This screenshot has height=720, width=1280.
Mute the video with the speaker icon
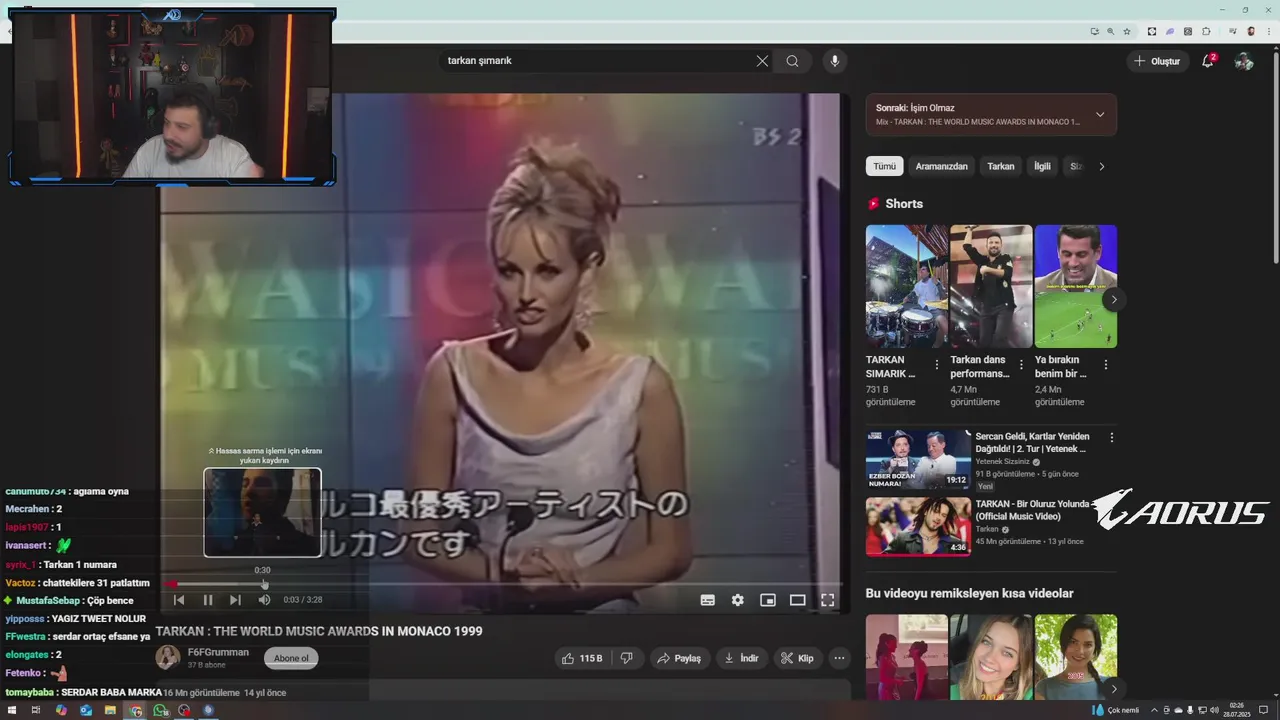point(264,600)
